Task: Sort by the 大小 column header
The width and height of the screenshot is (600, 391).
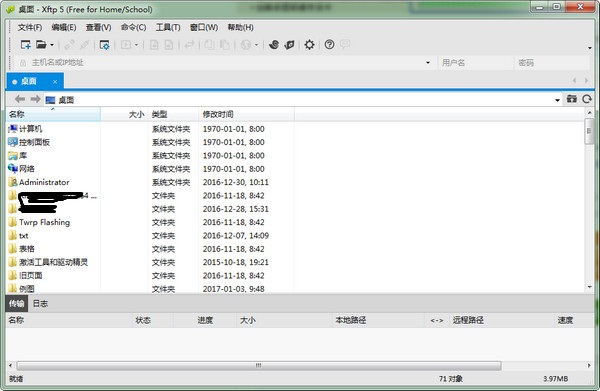Action: tap(124, 114)
